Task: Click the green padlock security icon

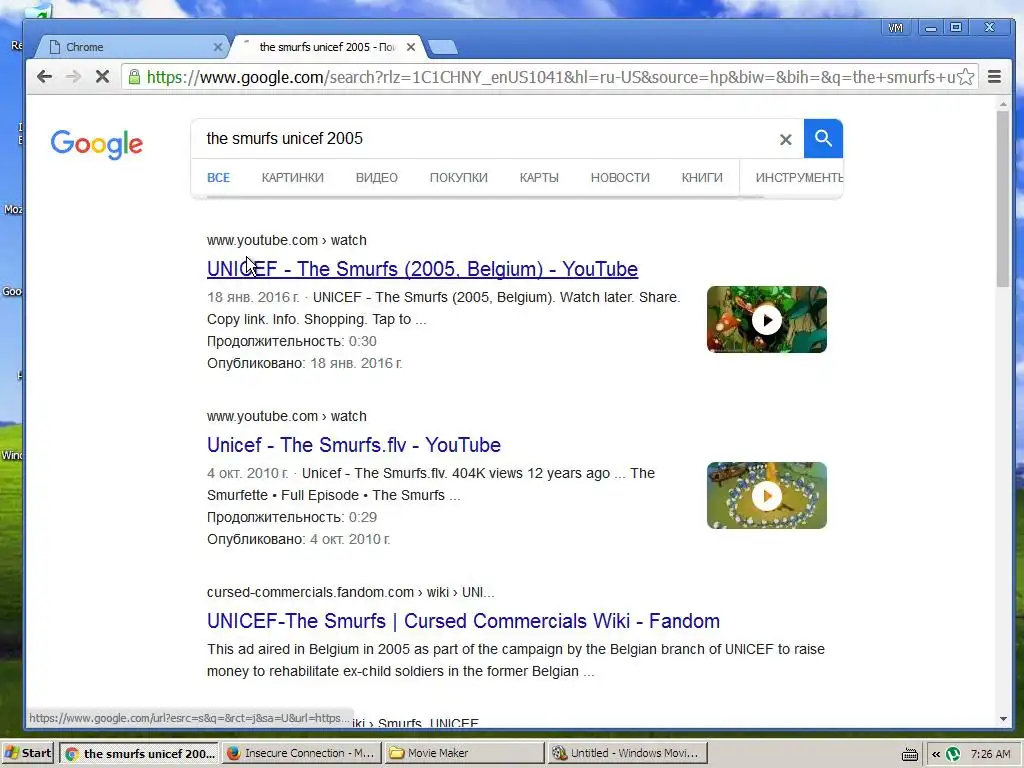Action: point(134,77)
